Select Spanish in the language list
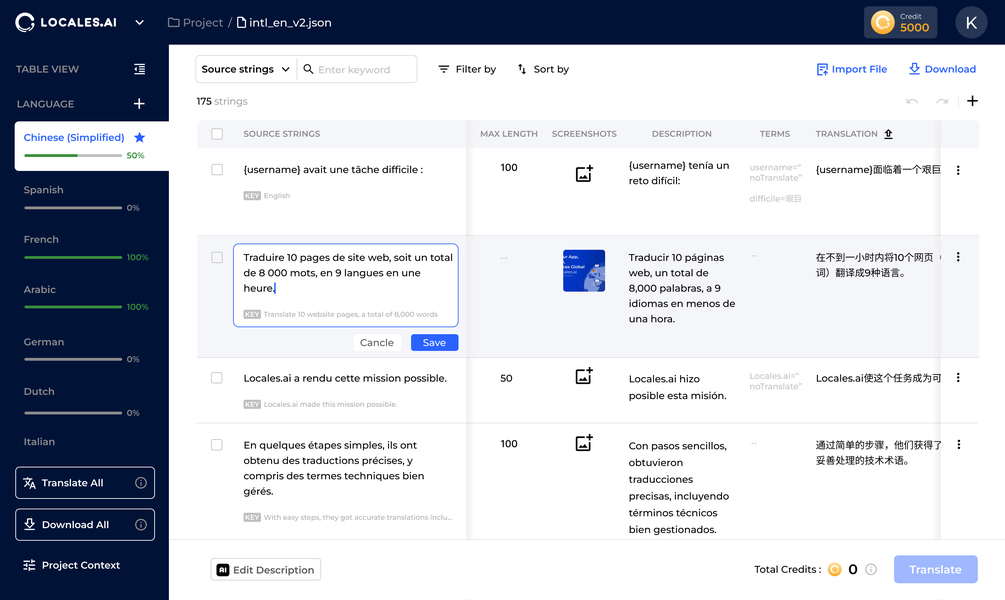Screen dimensions: 1005x600 pos(44,190)
